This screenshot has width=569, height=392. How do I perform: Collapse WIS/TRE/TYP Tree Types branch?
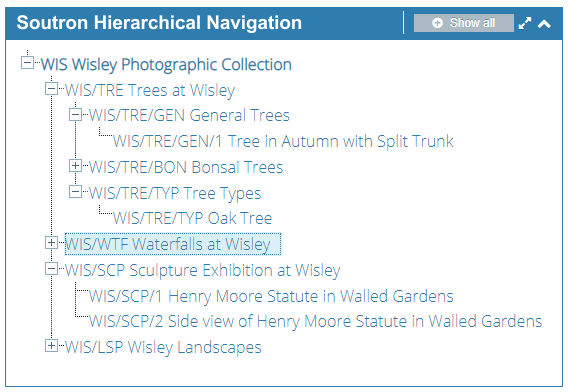(x=75, y=192)
